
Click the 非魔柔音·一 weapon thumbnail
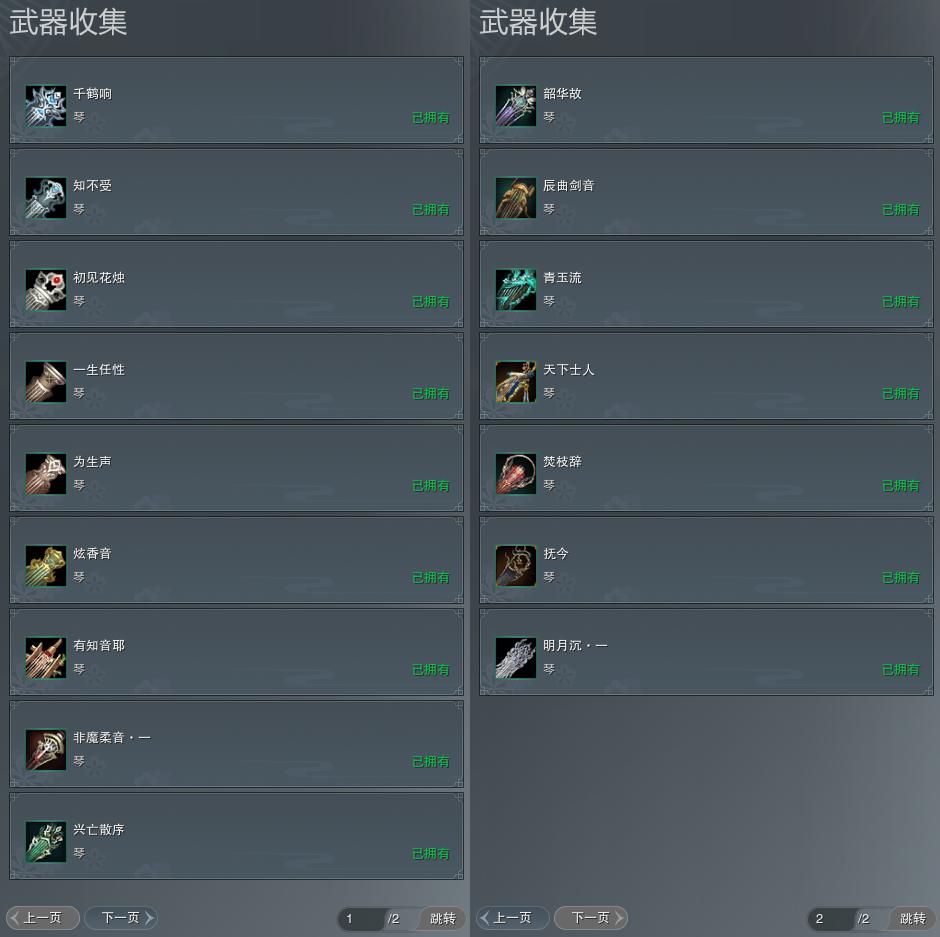pyautogui.click(x=46, y=750)
